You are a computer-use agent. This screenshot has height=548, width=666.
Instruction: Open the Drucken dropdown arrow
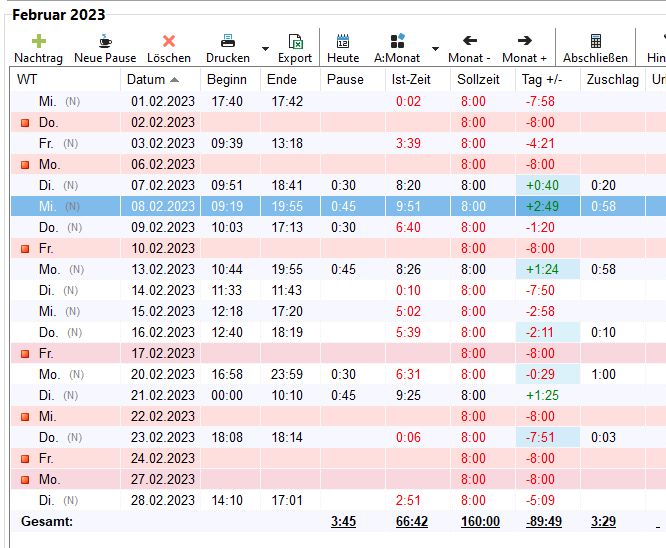coord(265,48)
